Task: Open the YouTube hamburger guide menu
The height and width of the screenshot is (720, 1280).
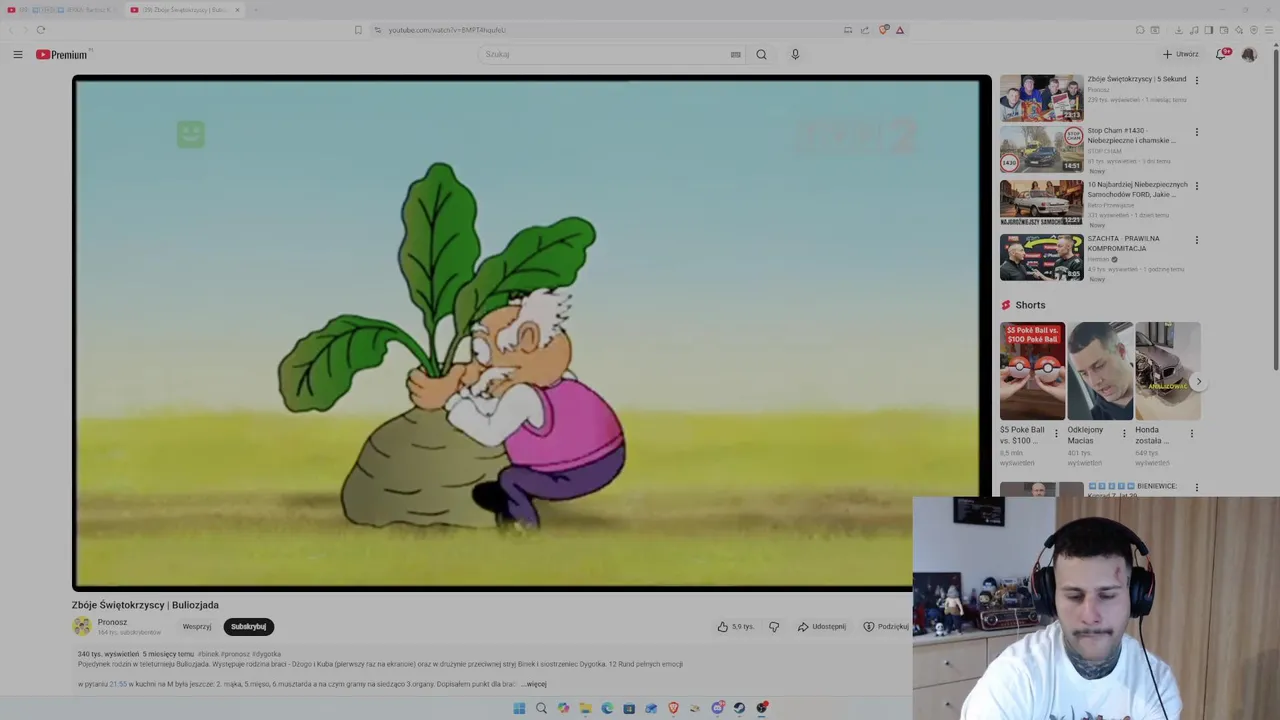Action: coord(18,55)
